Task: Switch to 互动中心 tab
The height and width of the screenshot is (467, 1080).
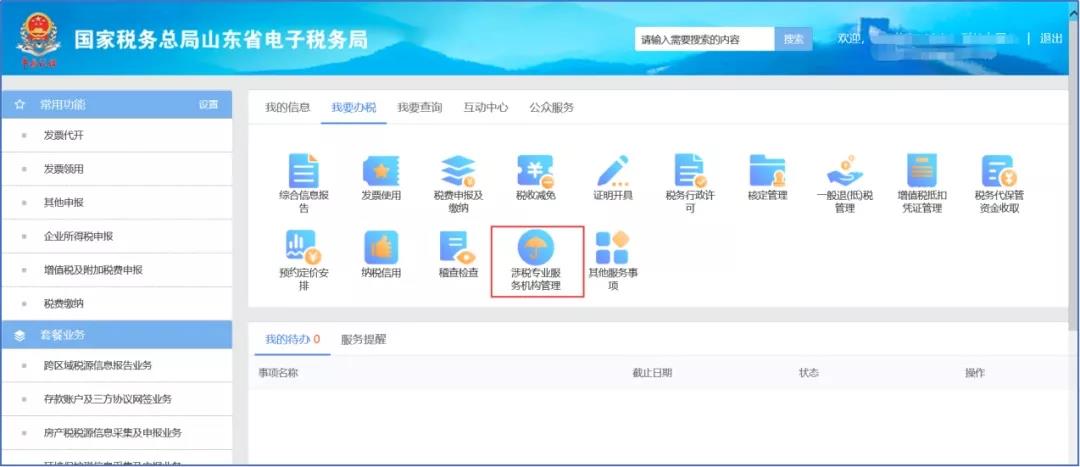Action: click(x=486, y=107)
